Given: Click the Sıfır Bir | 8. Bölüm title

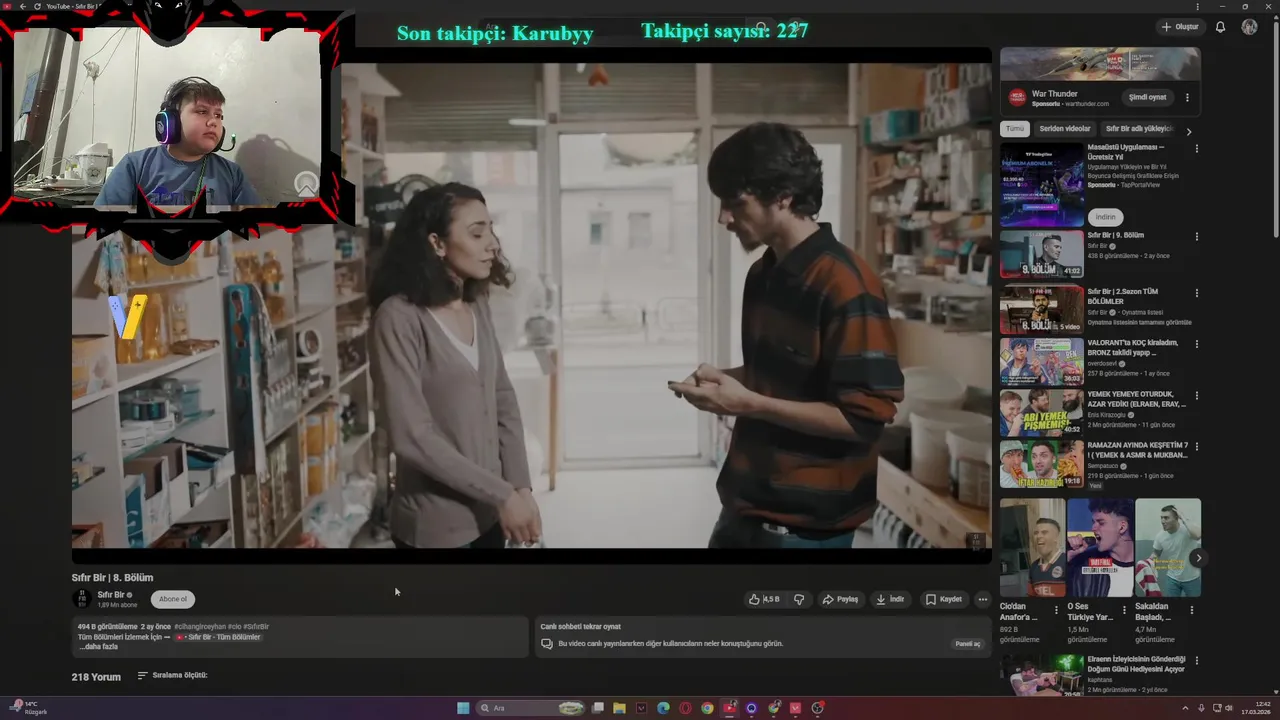Looking at the screenshot, I should click(112, 577).
